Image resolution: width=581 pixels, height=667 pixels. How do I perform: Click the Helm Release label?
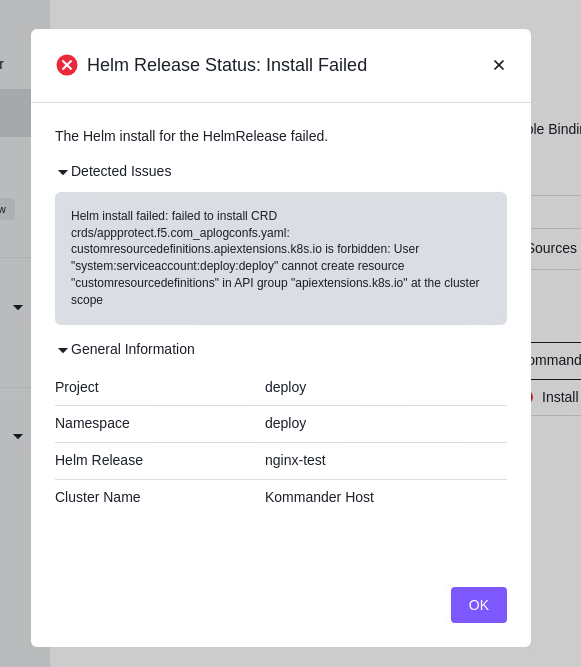[x=99, y=460]
